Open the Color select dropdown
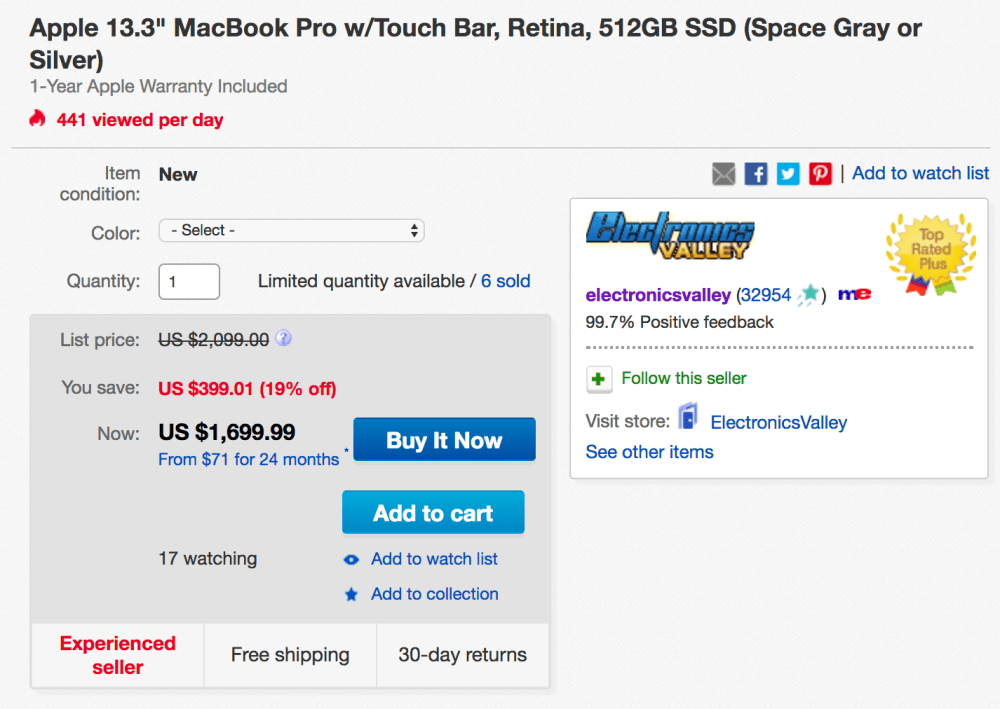Screen dimensions: 1000x709 click(x=291, y=231)
